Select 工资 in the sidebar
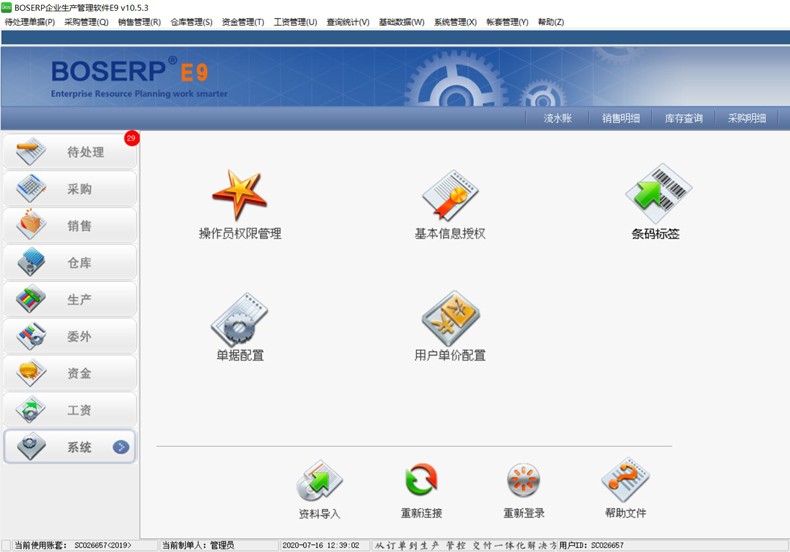This screenshot has height=552, width=790. coord(70,409)
